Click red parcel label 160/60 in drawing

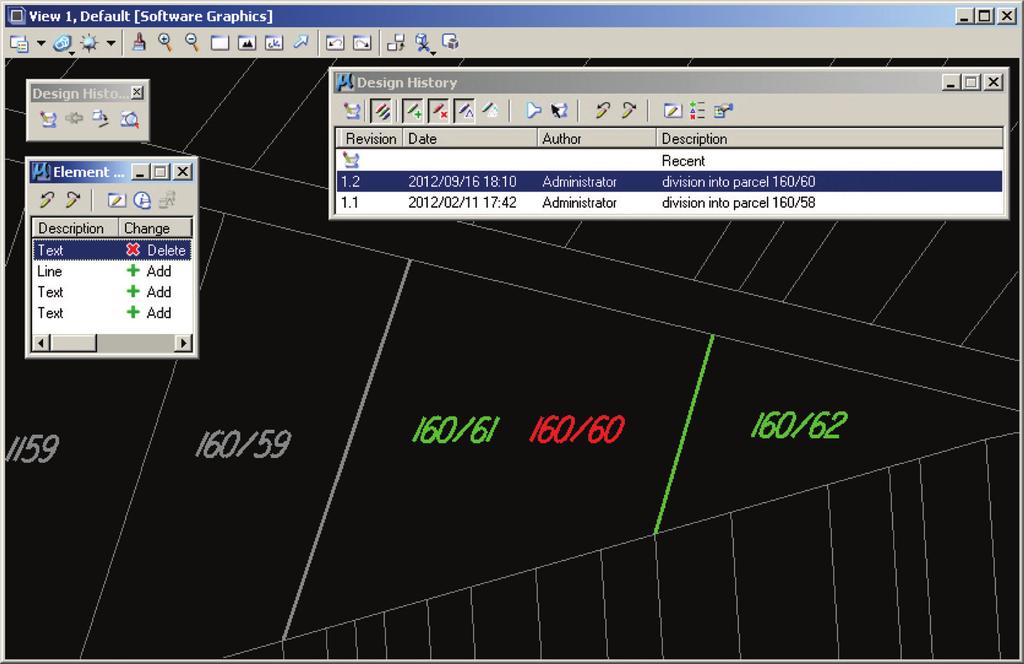click(x=577, y=430)
